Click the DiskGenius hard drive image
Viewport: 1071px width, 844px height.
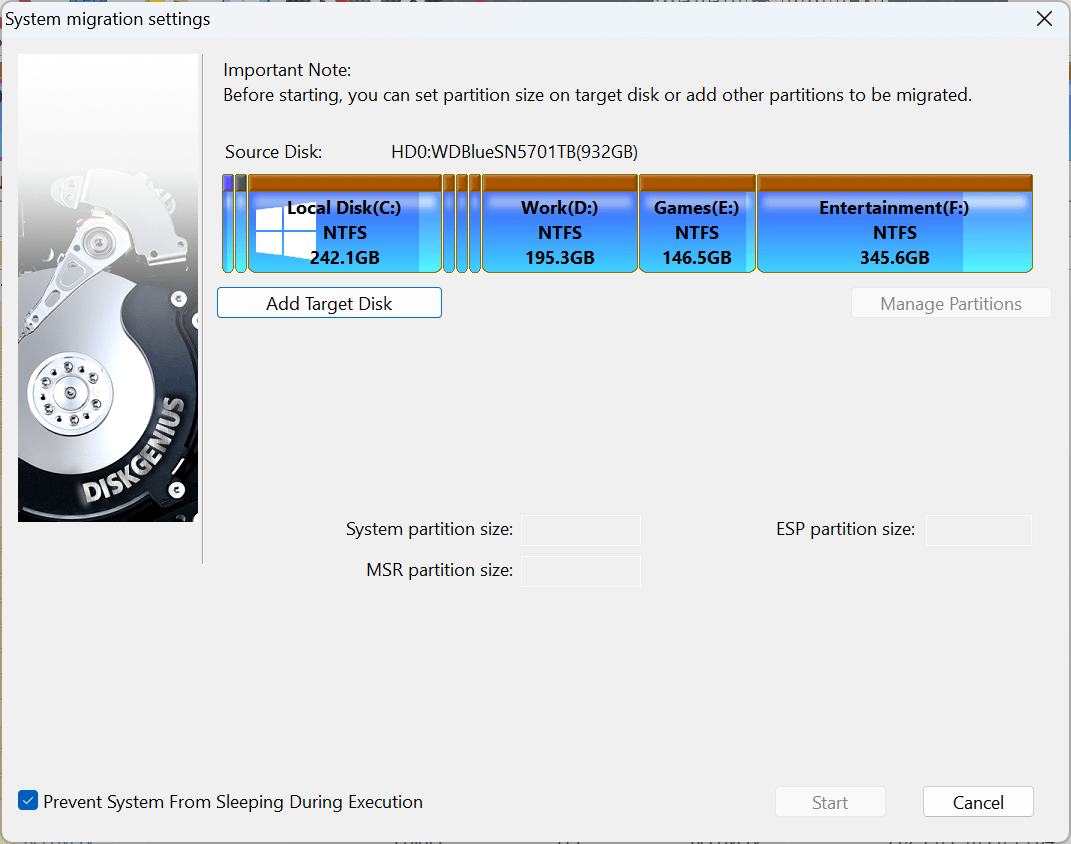108,288
